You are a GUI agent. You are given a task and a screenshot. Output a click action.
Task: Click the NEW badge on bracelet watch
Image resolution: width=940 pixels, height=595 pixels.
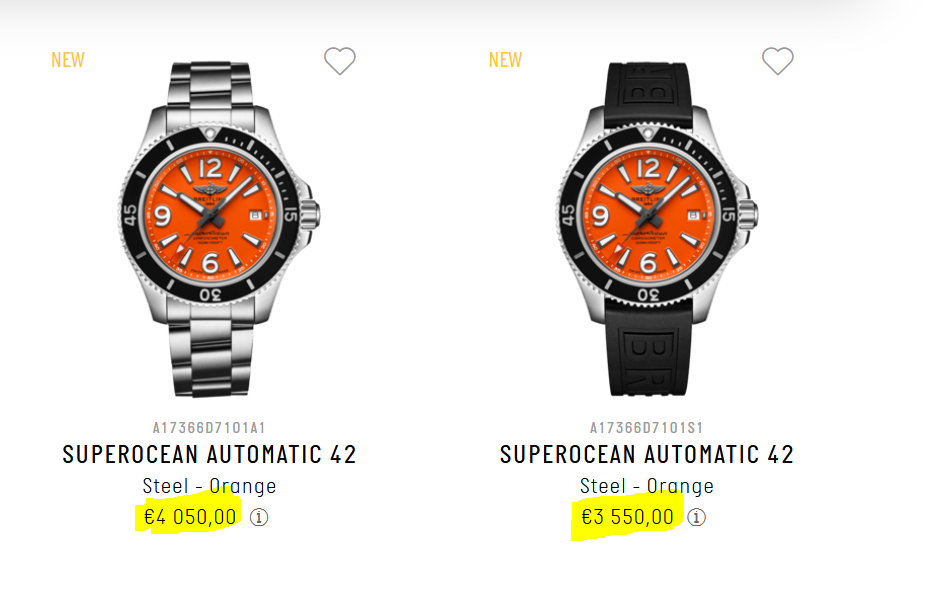click(x=68, y=60)
